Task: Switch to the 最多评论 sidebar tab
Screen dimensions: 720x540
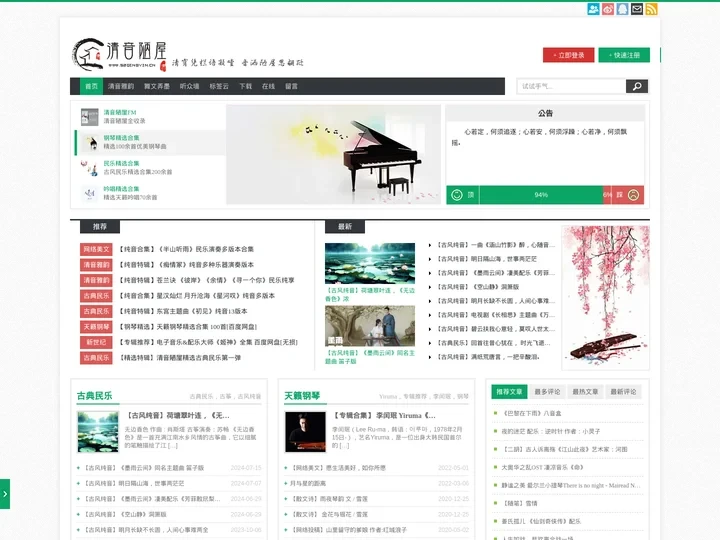Action: click(547, 392)
